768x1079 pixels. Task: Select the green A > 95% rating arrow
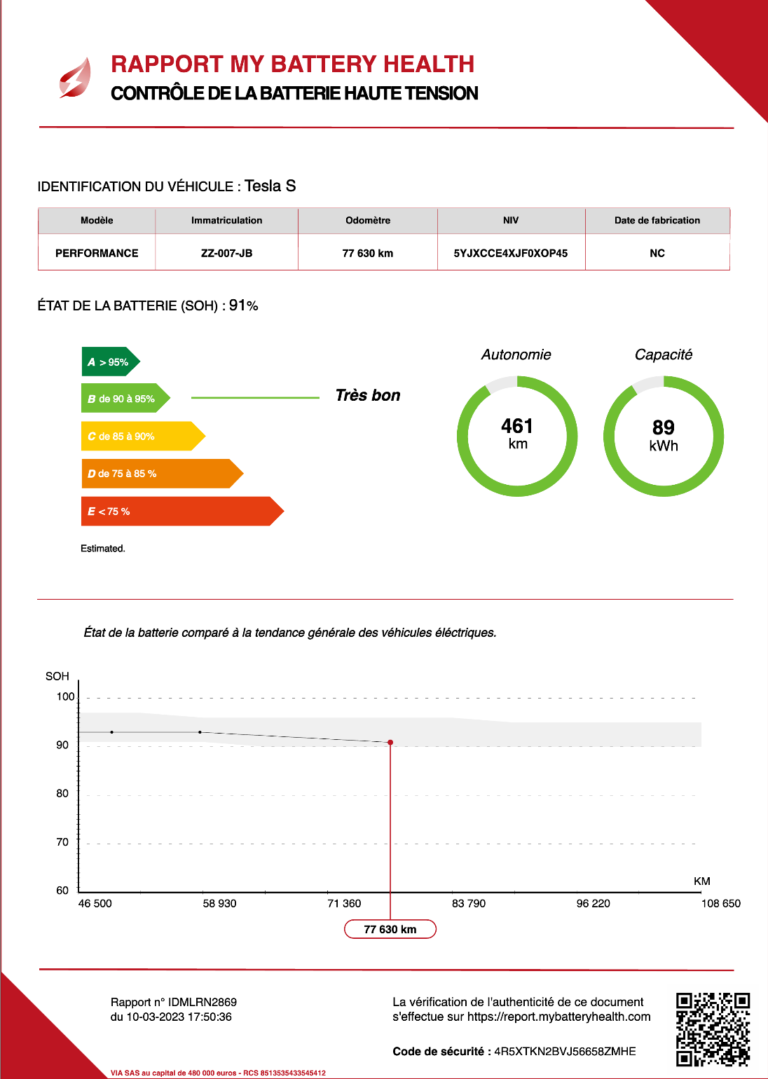click(110, 362)
